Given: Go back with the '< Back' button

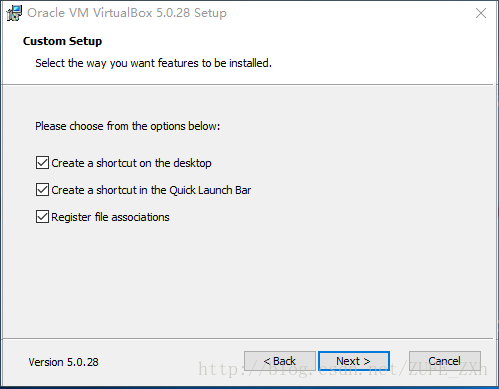Looking at the screenshot, I should pos(280,361).
